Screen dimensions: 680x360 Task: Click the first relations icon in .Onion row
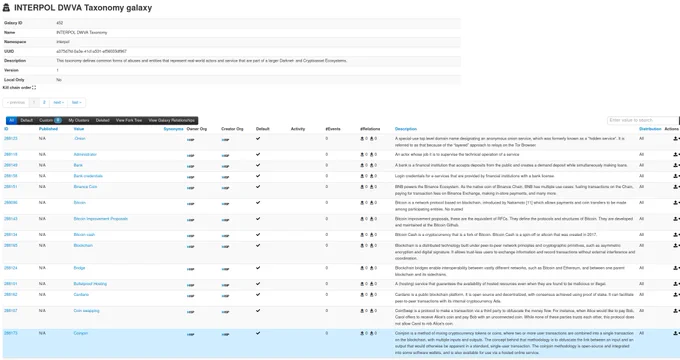(x=362, y=139)
